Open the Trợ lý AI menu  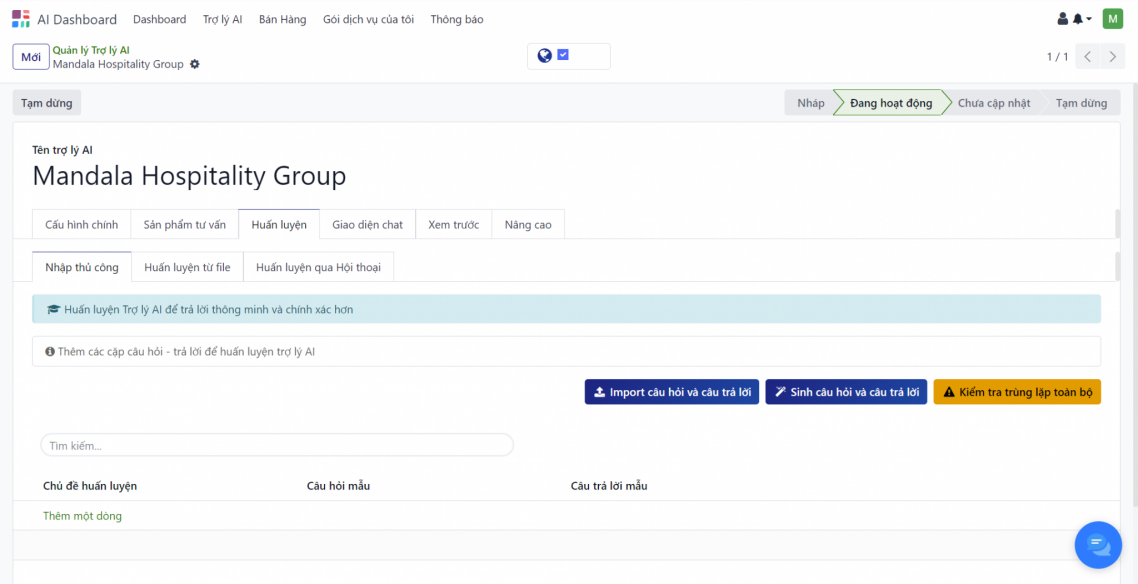click(x=222, y=19)
